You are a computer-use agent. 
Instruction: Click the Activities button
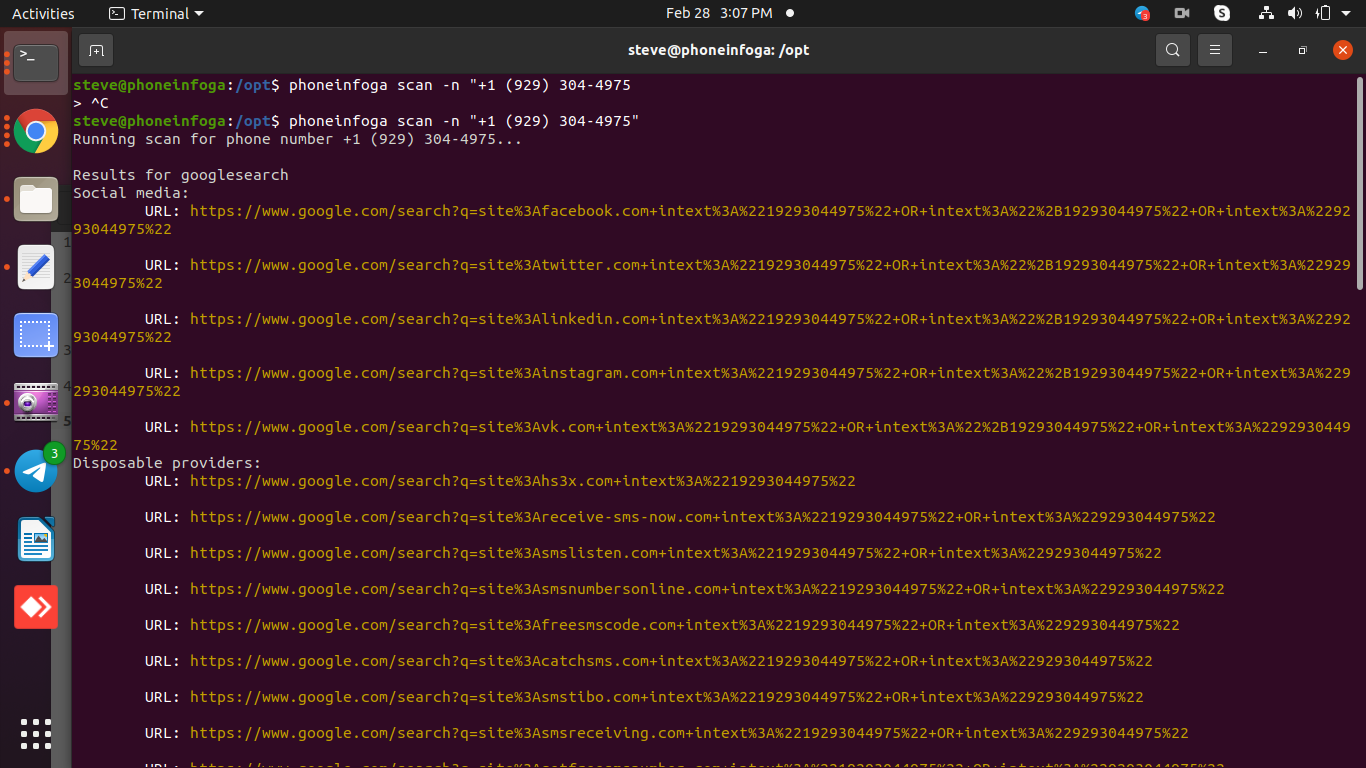(43, 13)
